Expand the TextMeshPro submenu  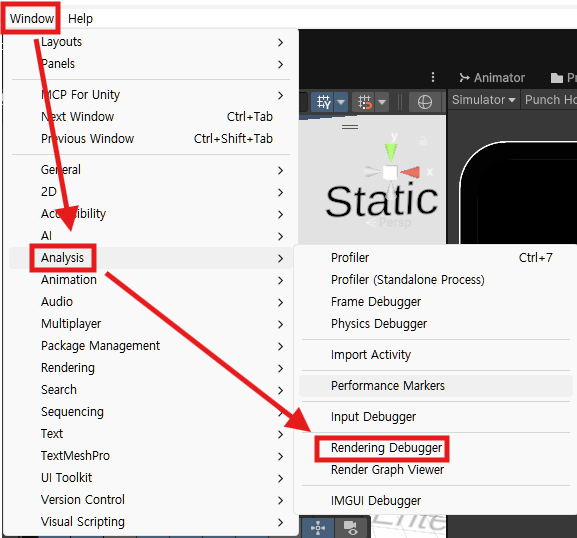(x=151, y=456)
